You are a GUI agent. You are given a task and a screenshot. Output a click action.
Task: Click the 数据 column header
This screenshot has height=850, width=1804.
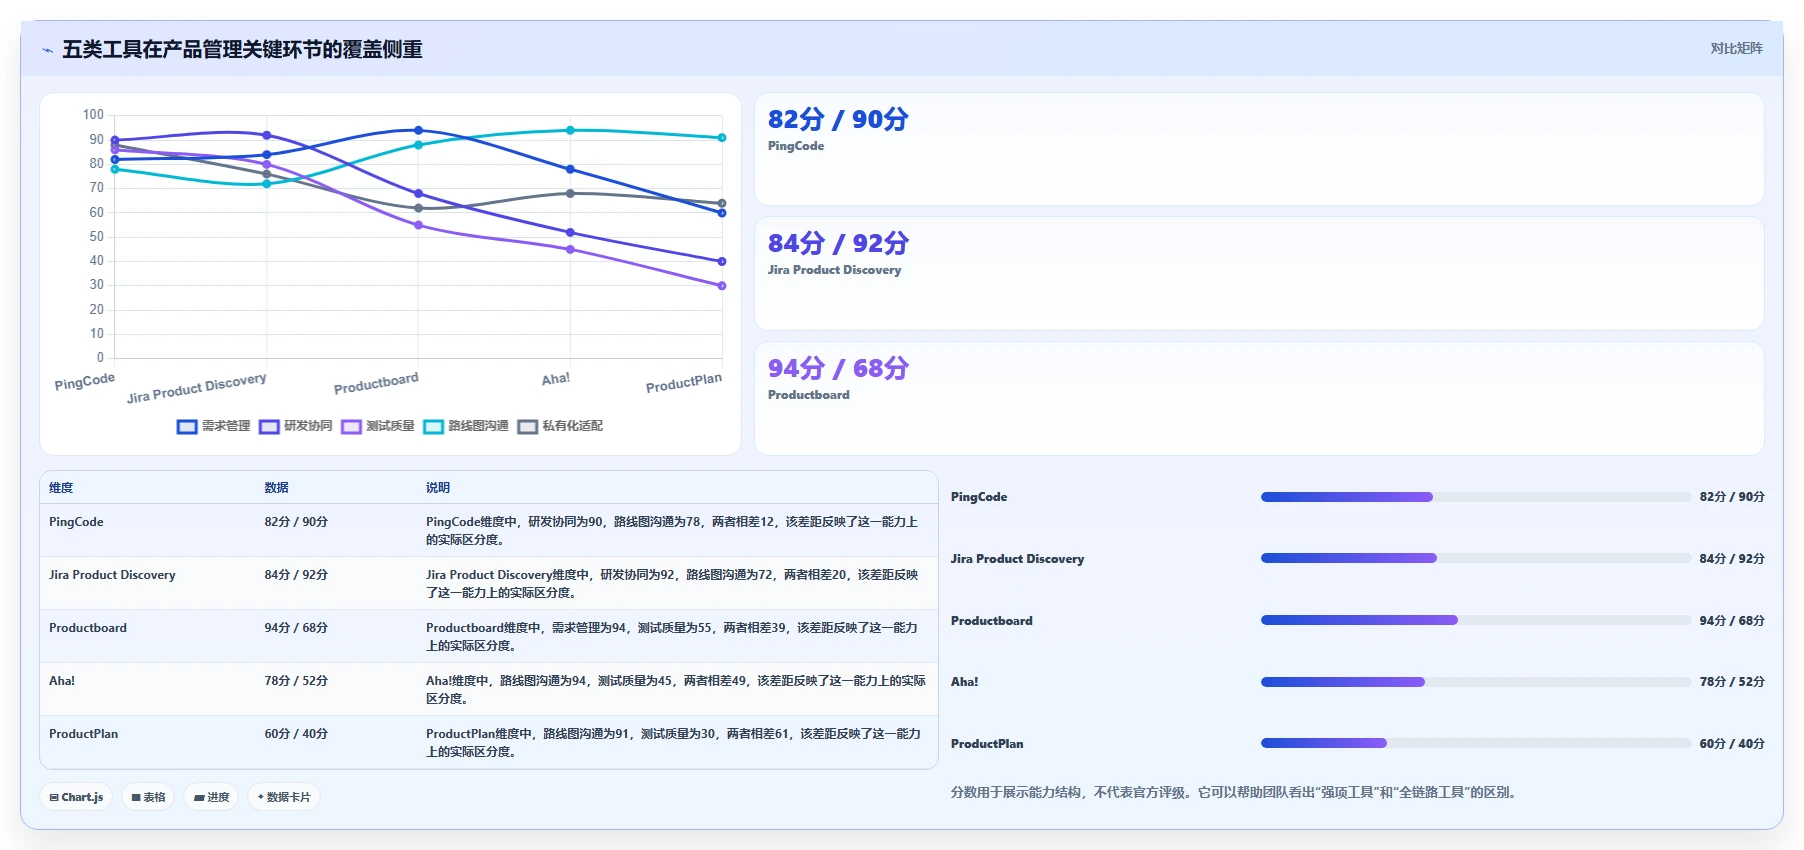276,488
